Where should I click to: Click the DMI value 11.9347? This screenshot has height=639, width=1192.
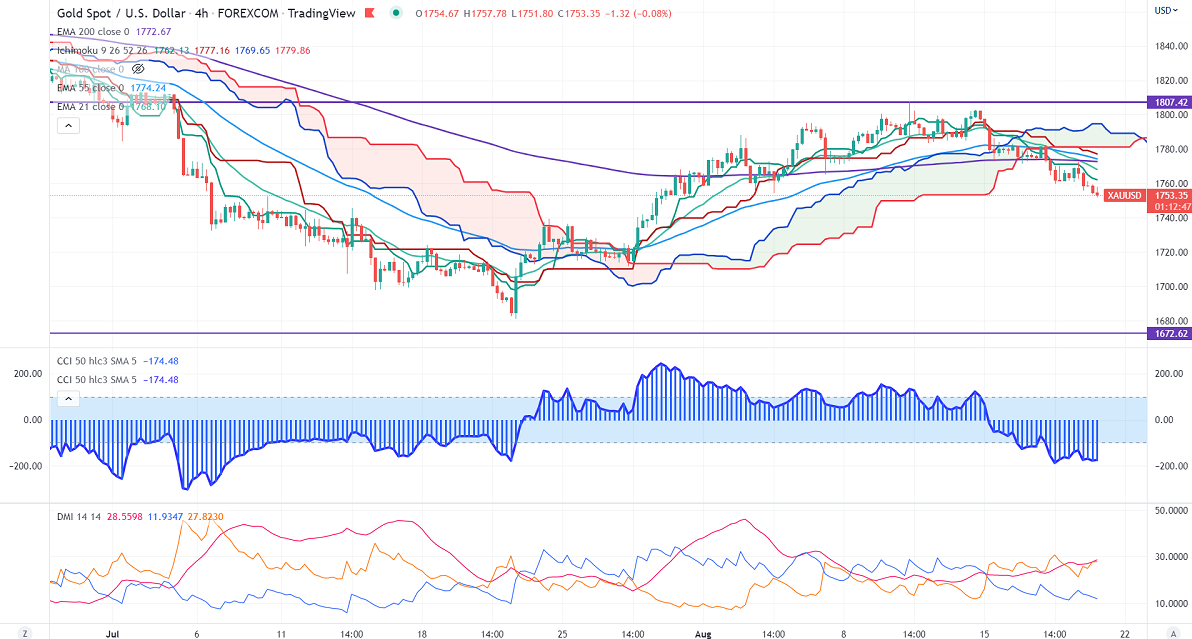(165, 517)
